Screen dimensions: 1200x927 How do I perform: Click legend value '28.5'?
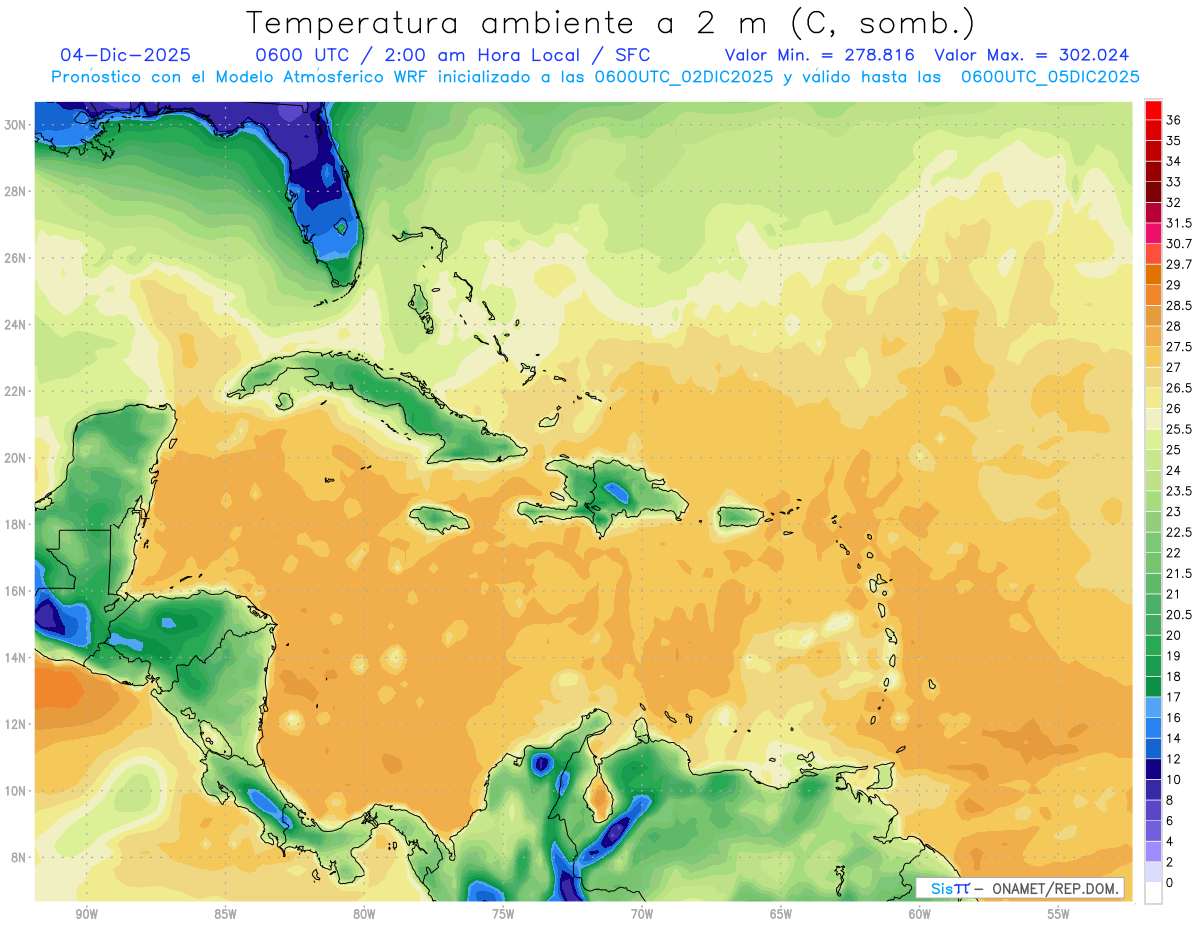[x=1179, y=305]
